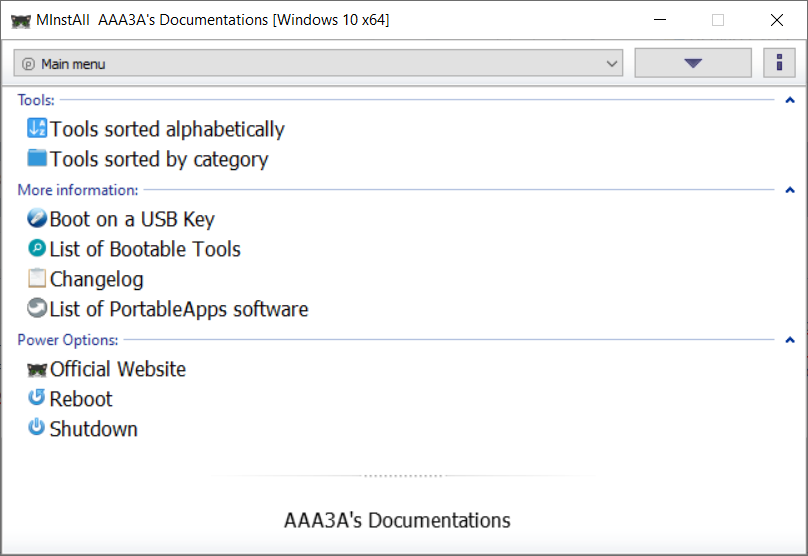
Task: Click the AAA3A's Documentations footer text
Action: 397,520
